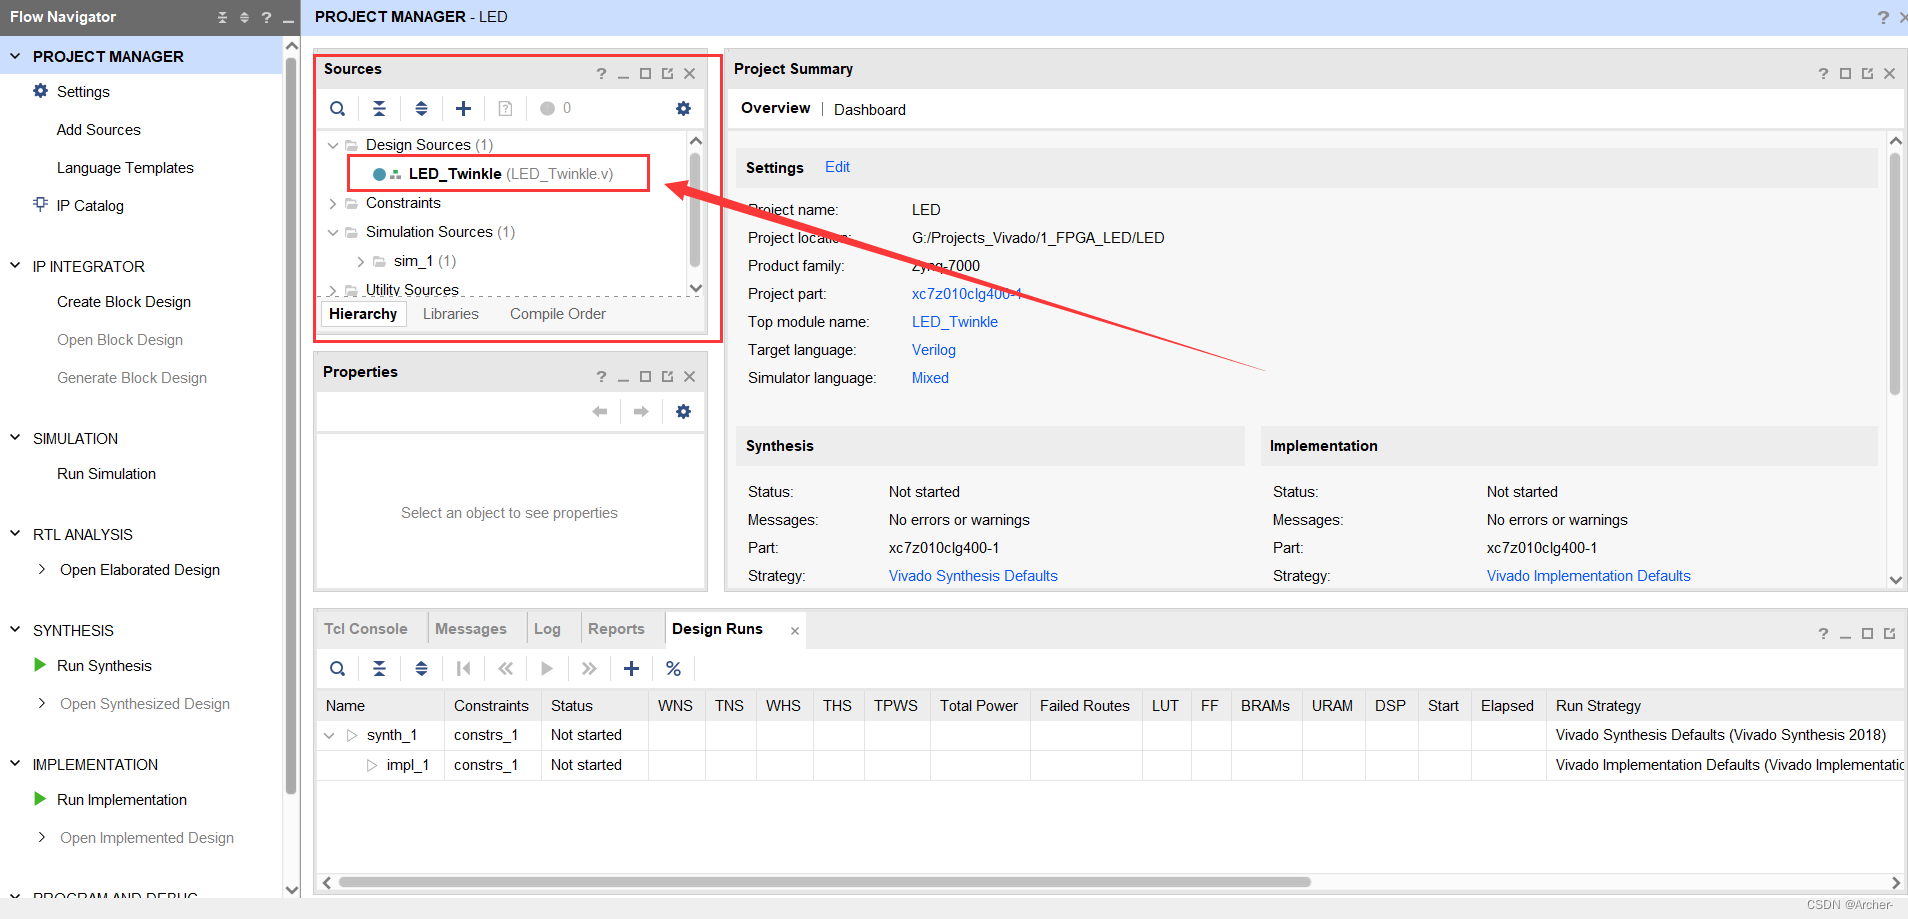This screenshot has width=1908, height=919.
Task: Open Vivado Implementation Defaults strategy link
Action: [1589, 576]
